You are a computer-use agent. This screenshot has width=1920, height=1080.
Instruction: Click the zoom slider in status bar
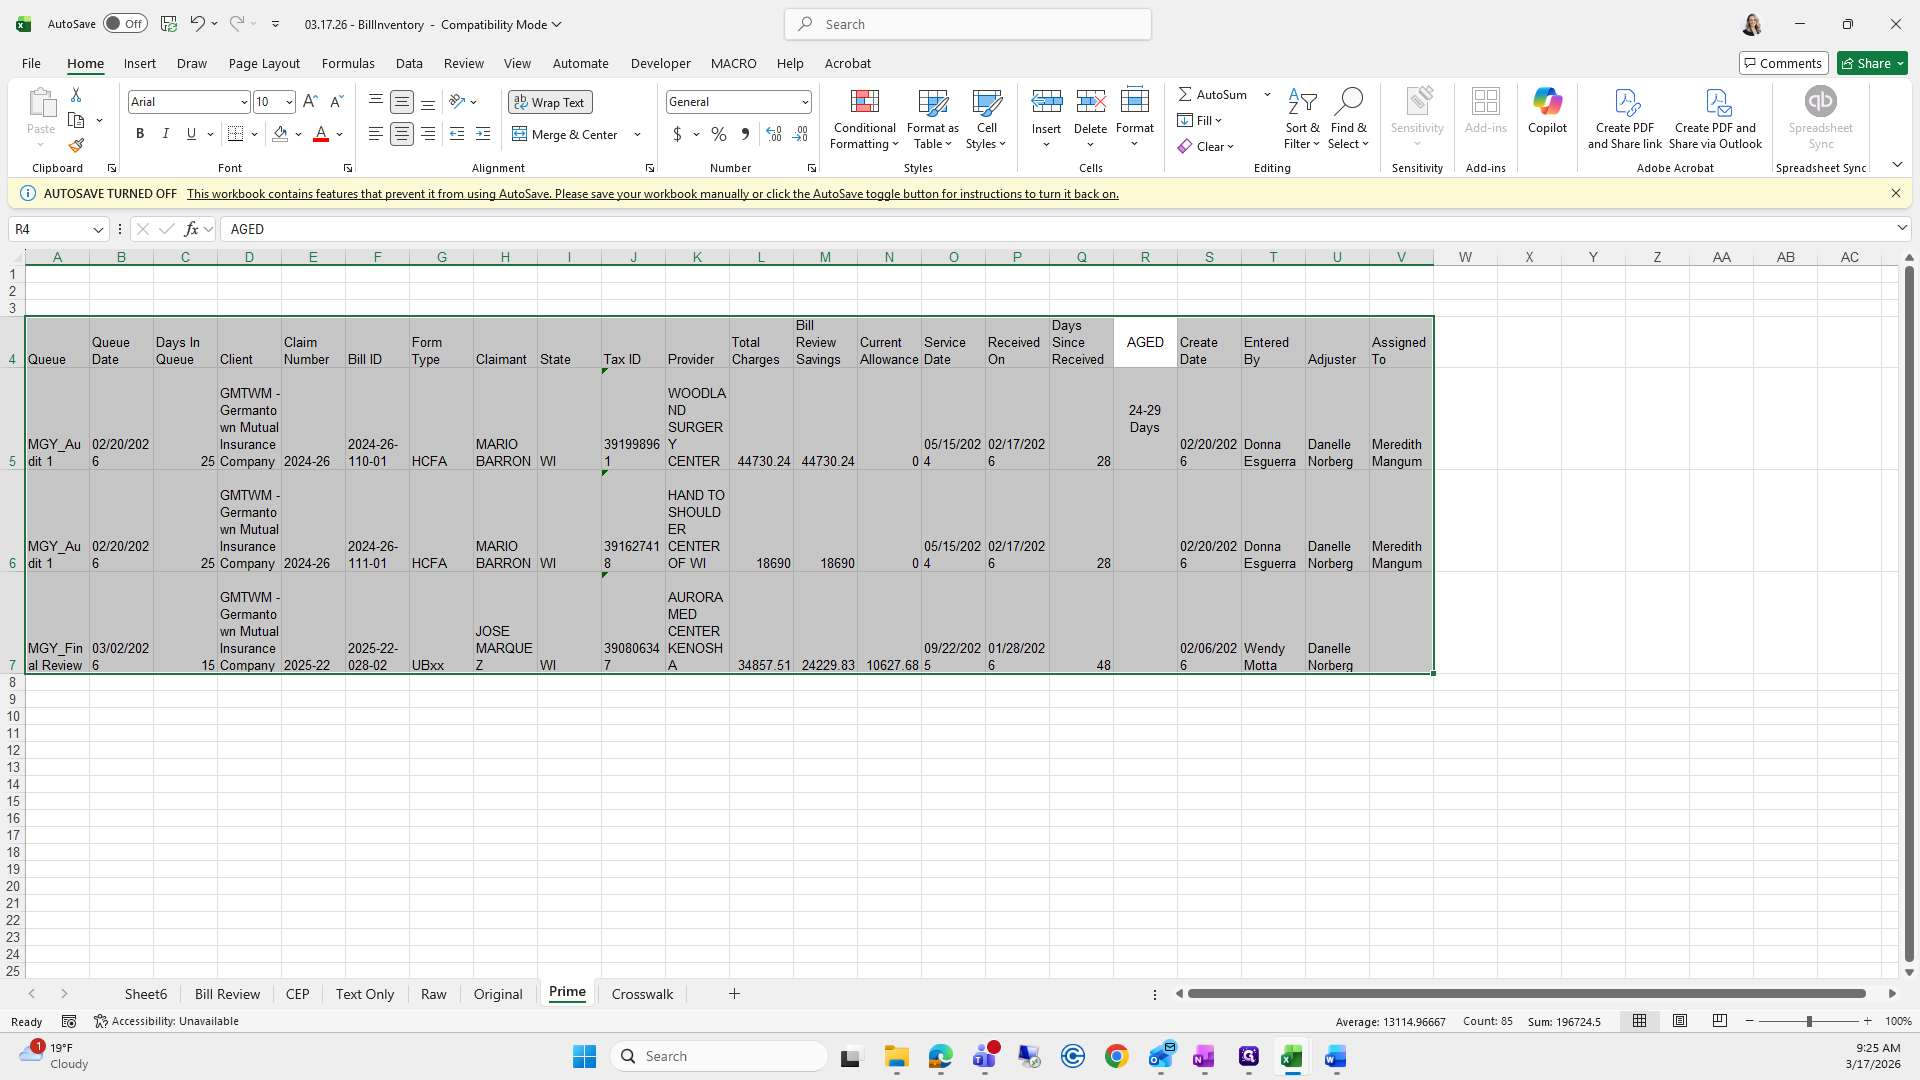(1808, 1021)
